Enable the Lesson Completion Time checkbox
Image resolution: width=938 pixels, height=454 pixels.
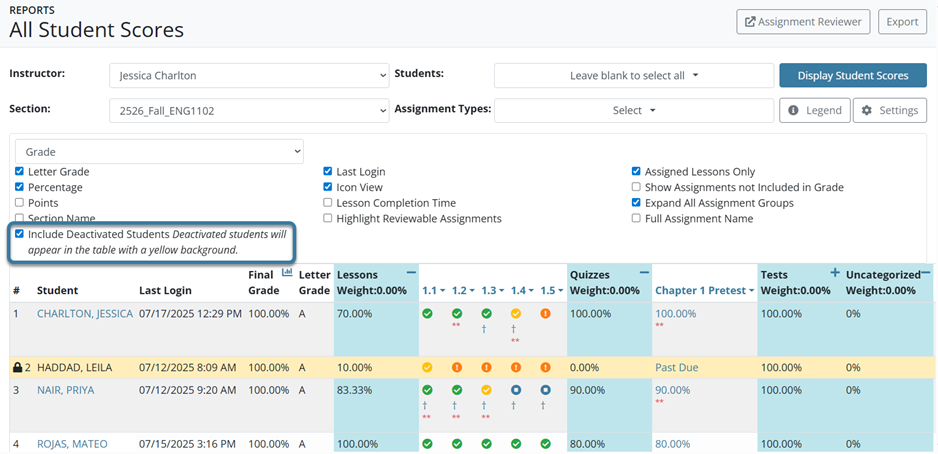pos(328,203)
